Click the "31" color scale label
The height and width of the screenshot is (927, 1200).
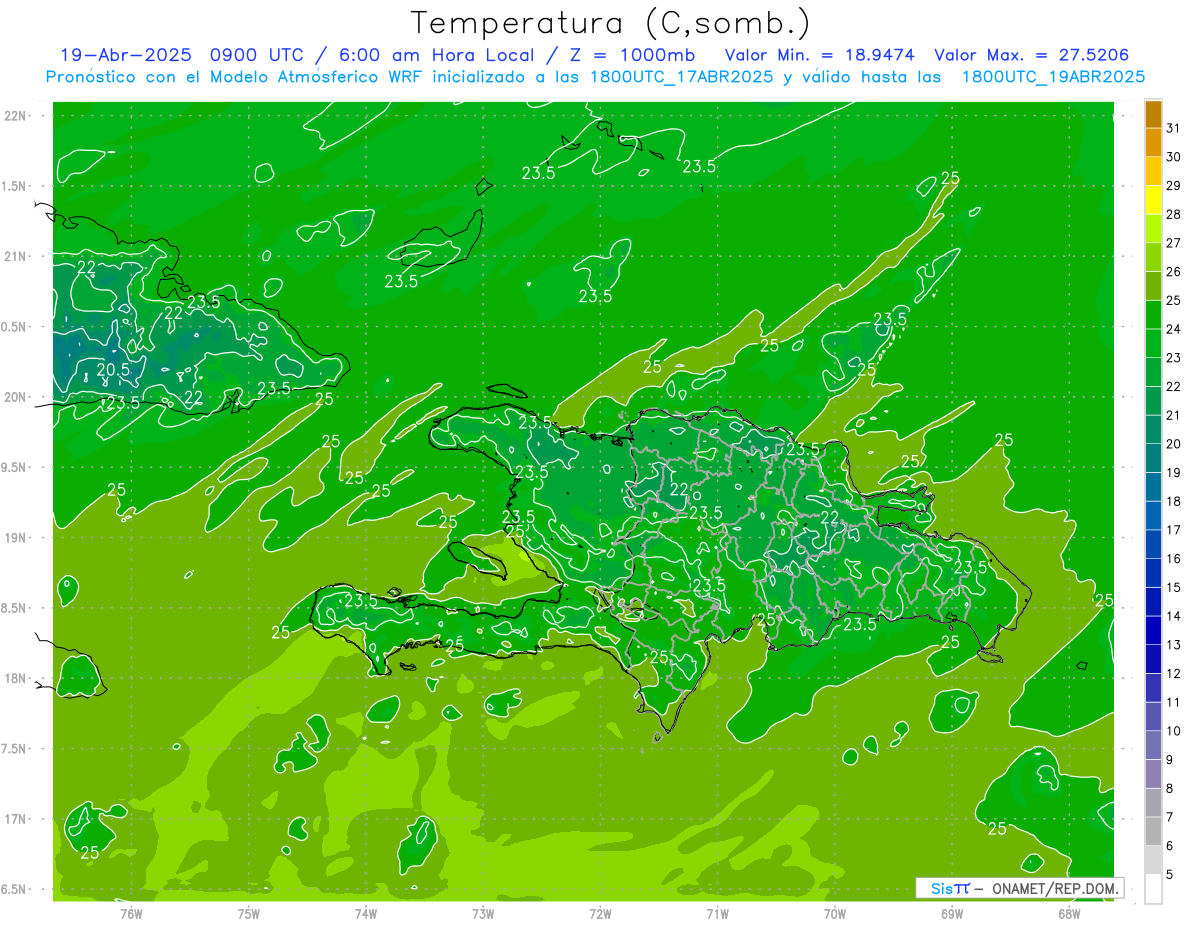1174,128
